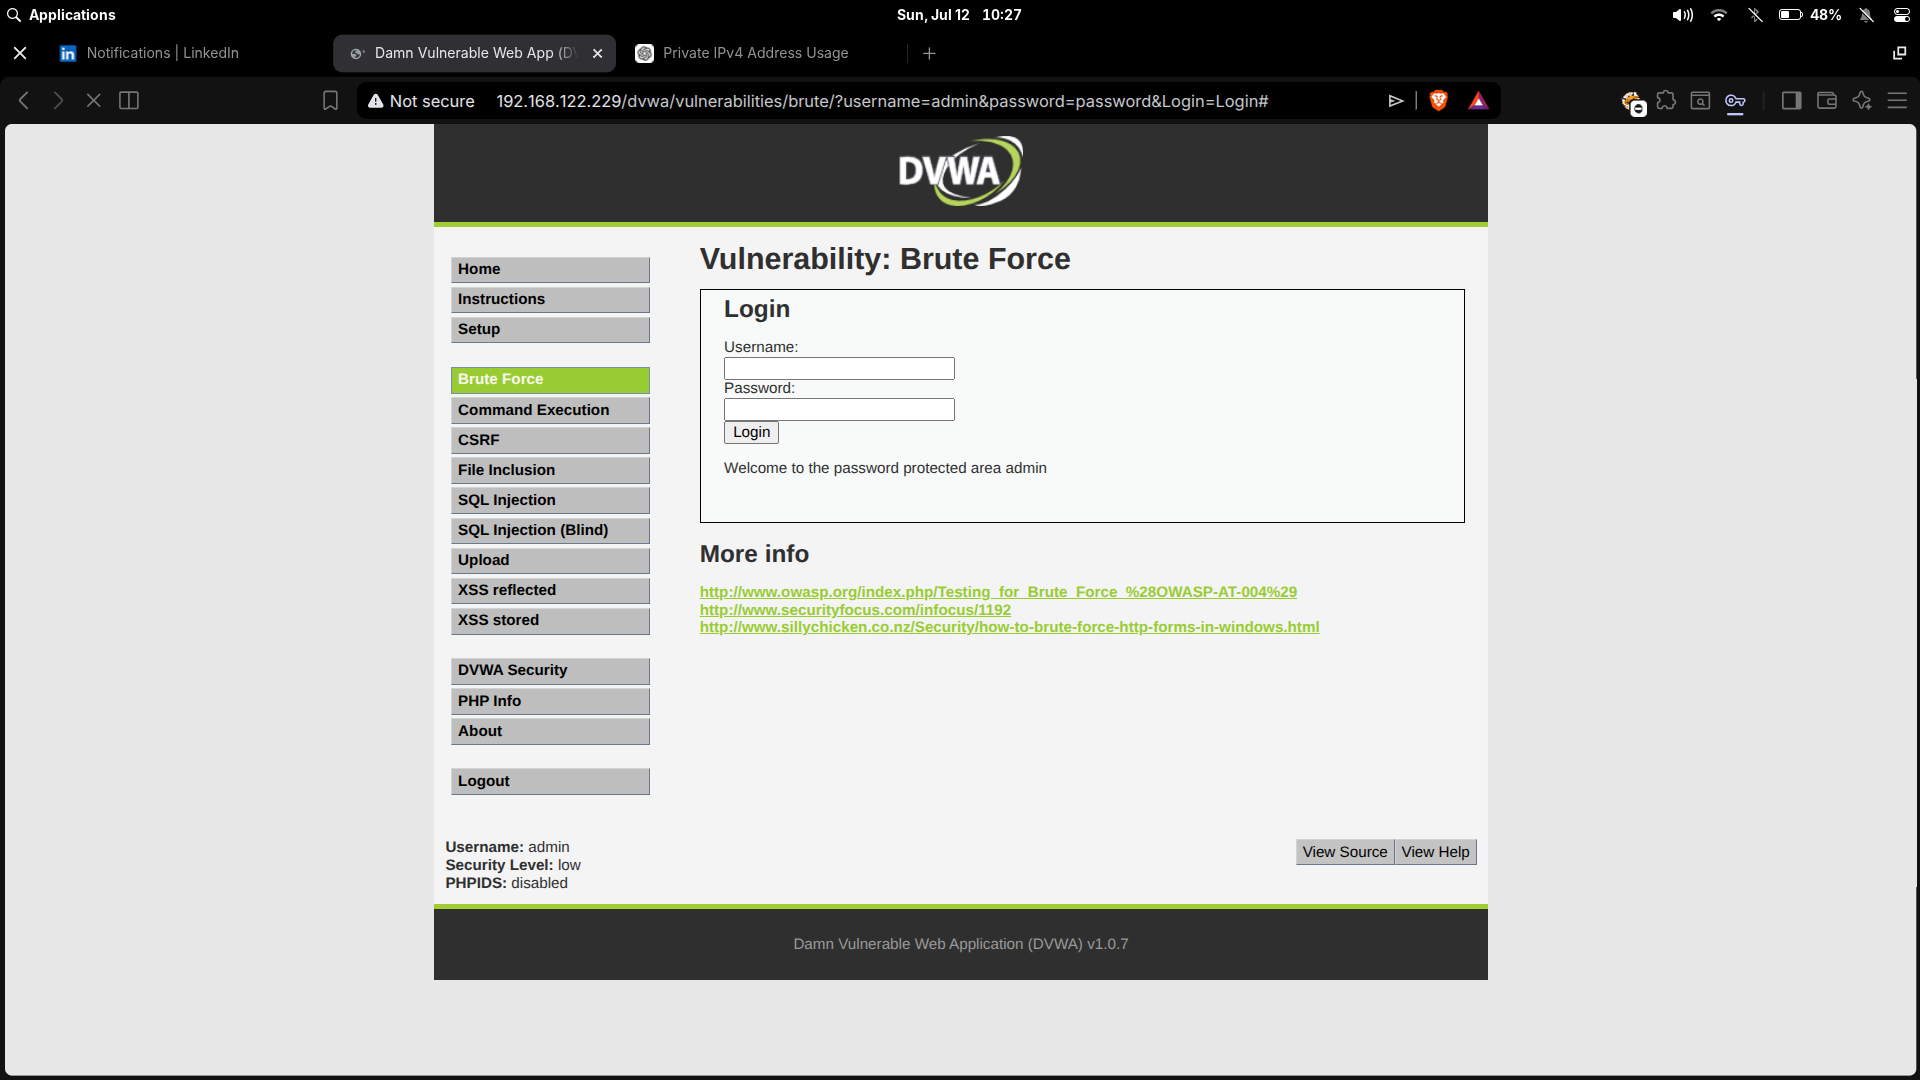Click the browser back arrow
Viewport: 1920px width, 1080px height.
coord(24,100)
